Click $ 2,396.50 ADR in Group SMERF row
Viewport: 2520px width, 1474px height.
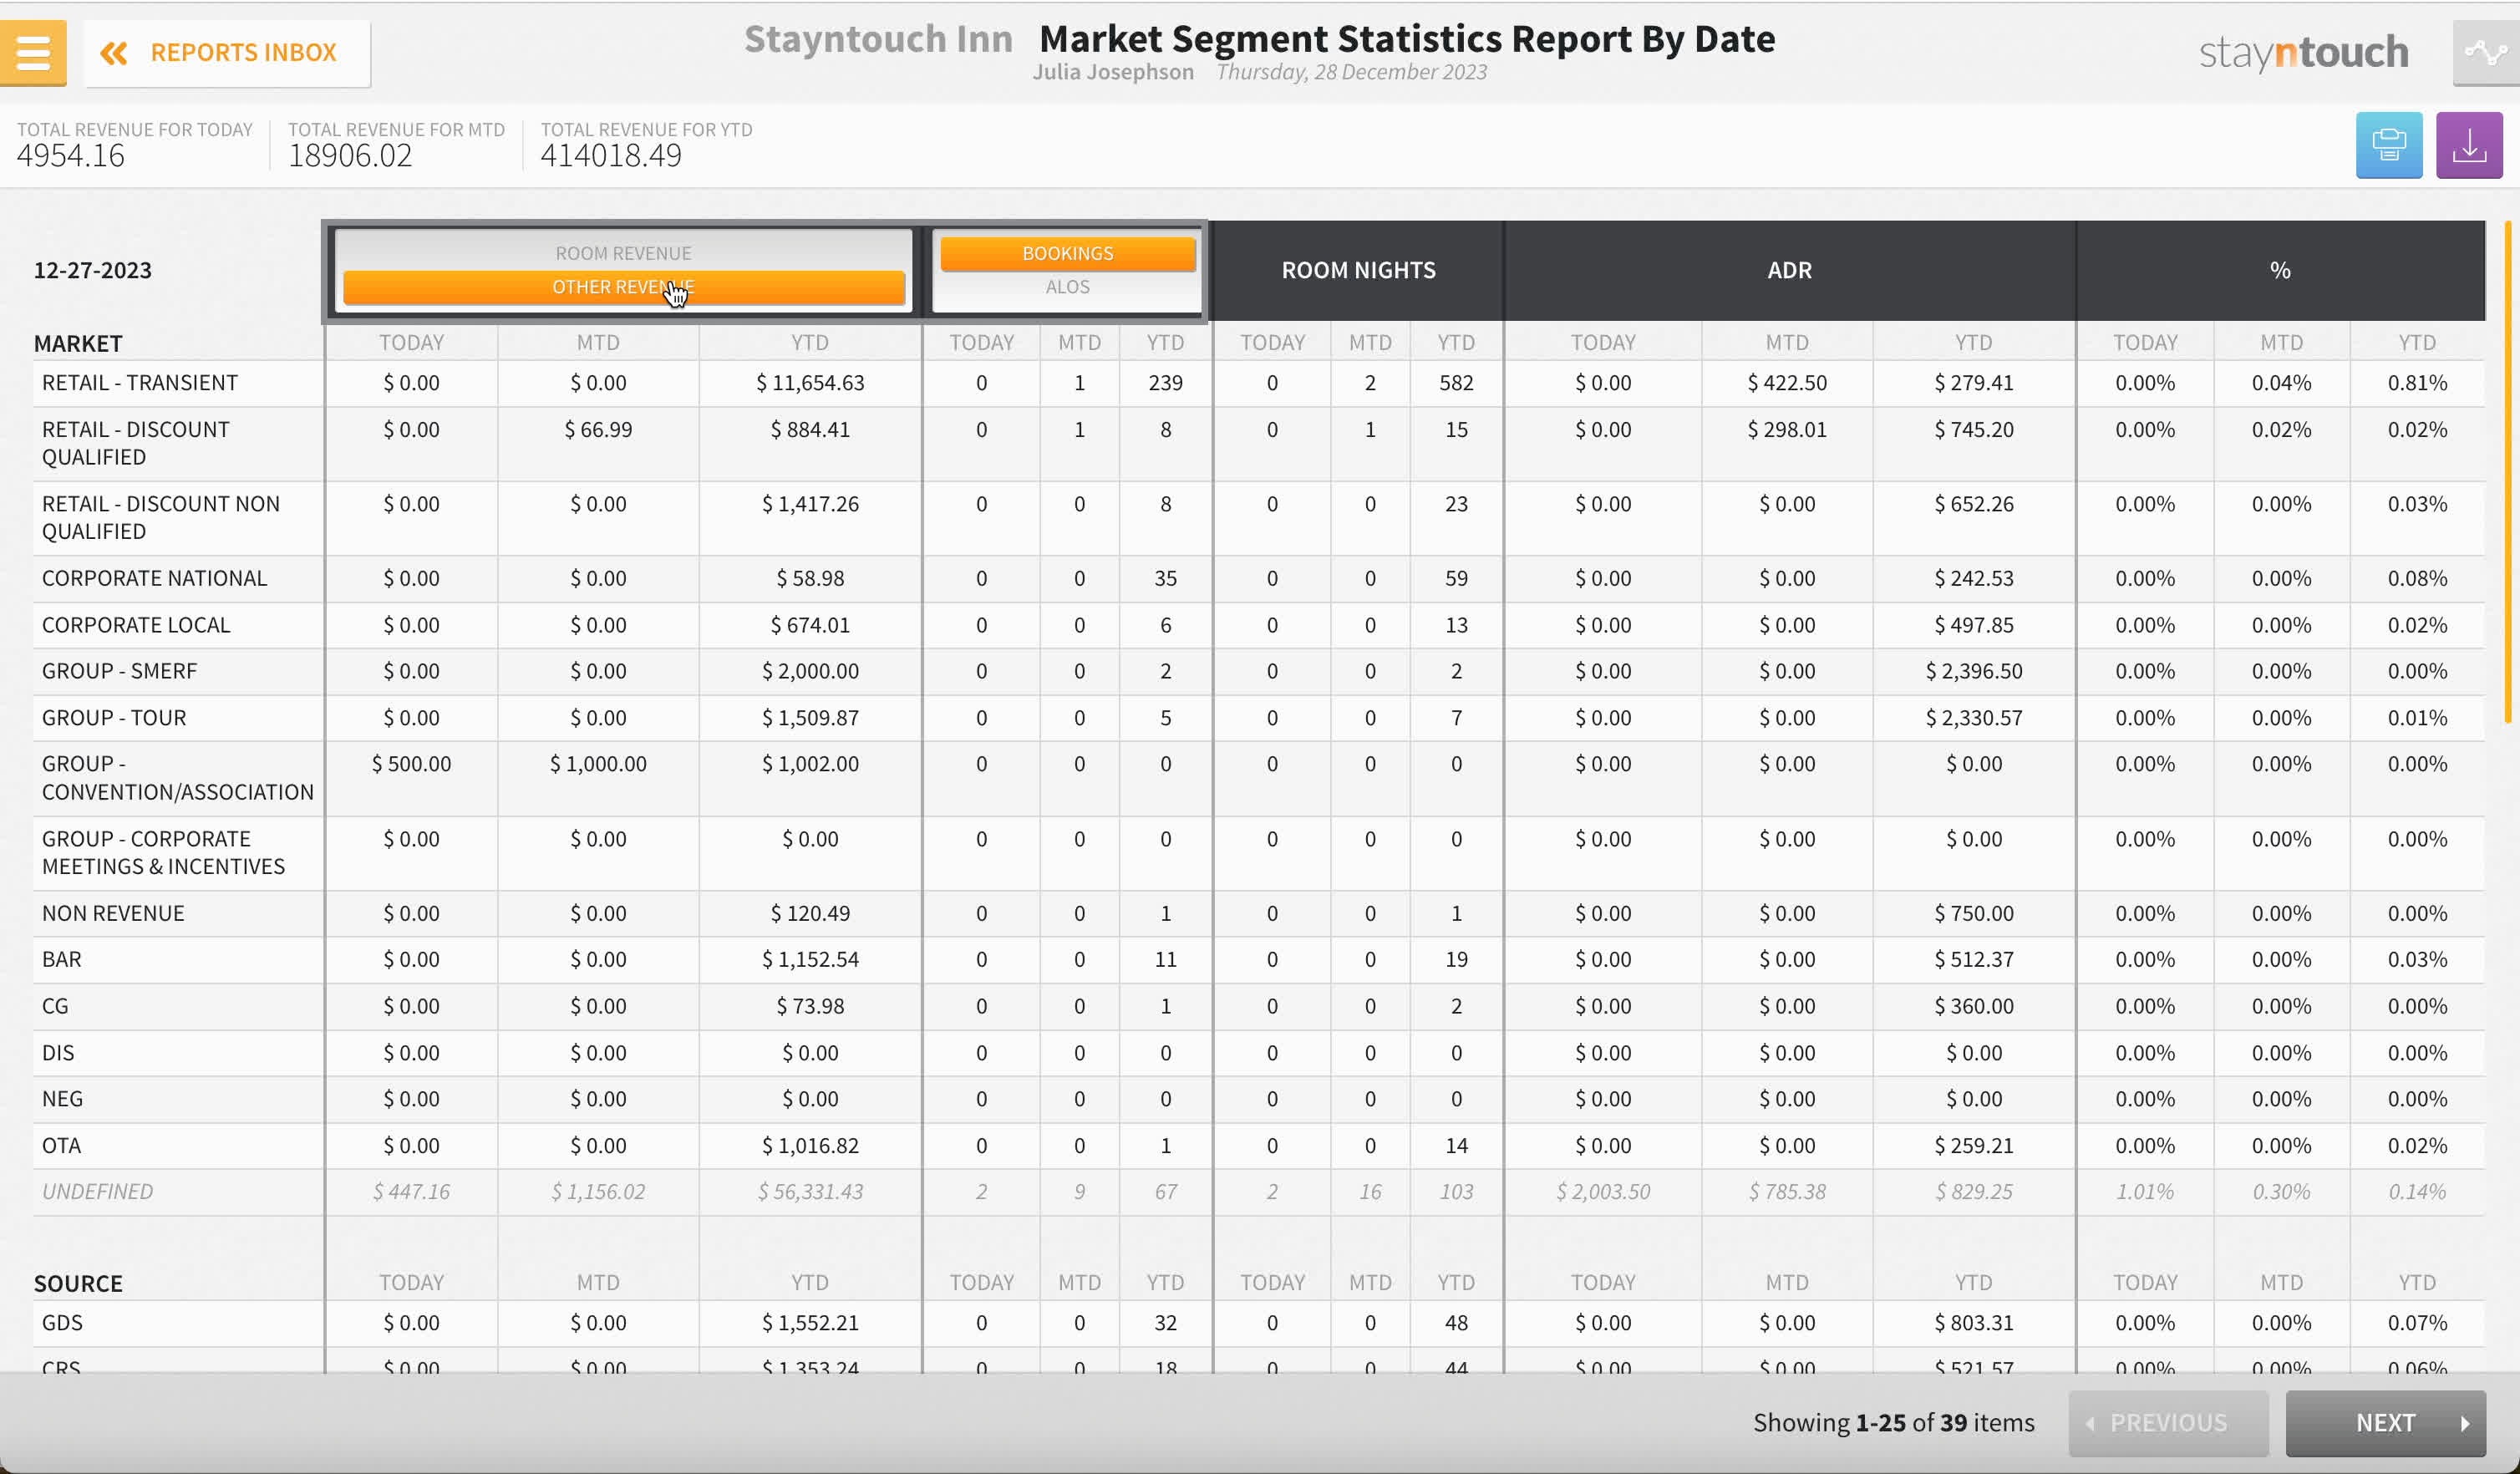coord(1974,671)
